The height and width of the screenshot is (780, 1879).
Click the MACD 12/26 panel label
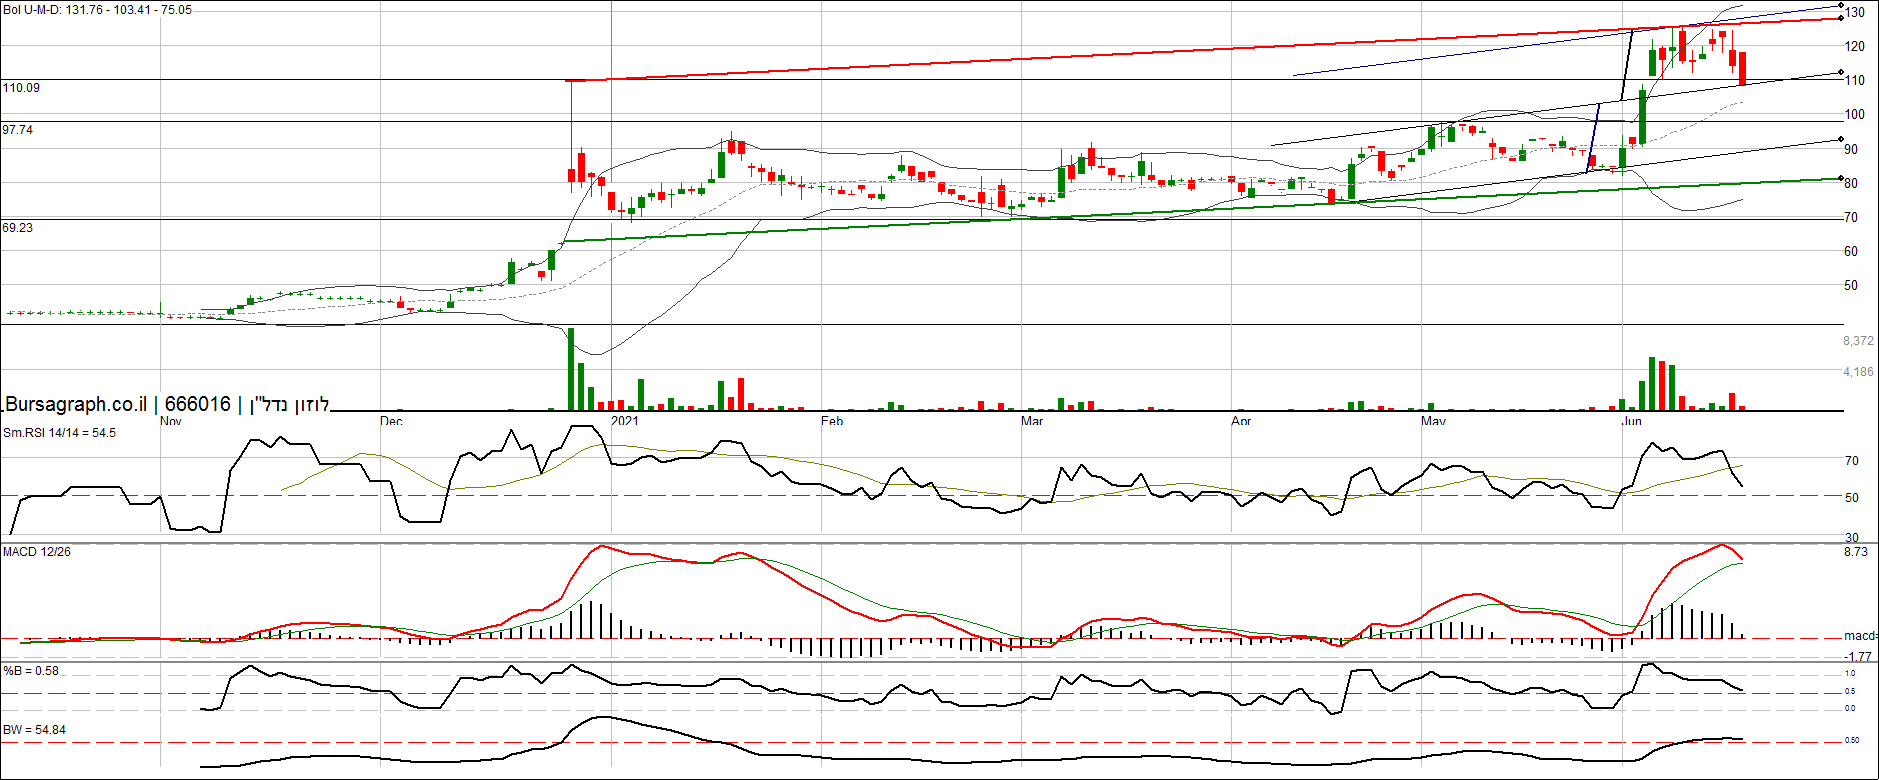pyautogui.click(x=37, y=552)
